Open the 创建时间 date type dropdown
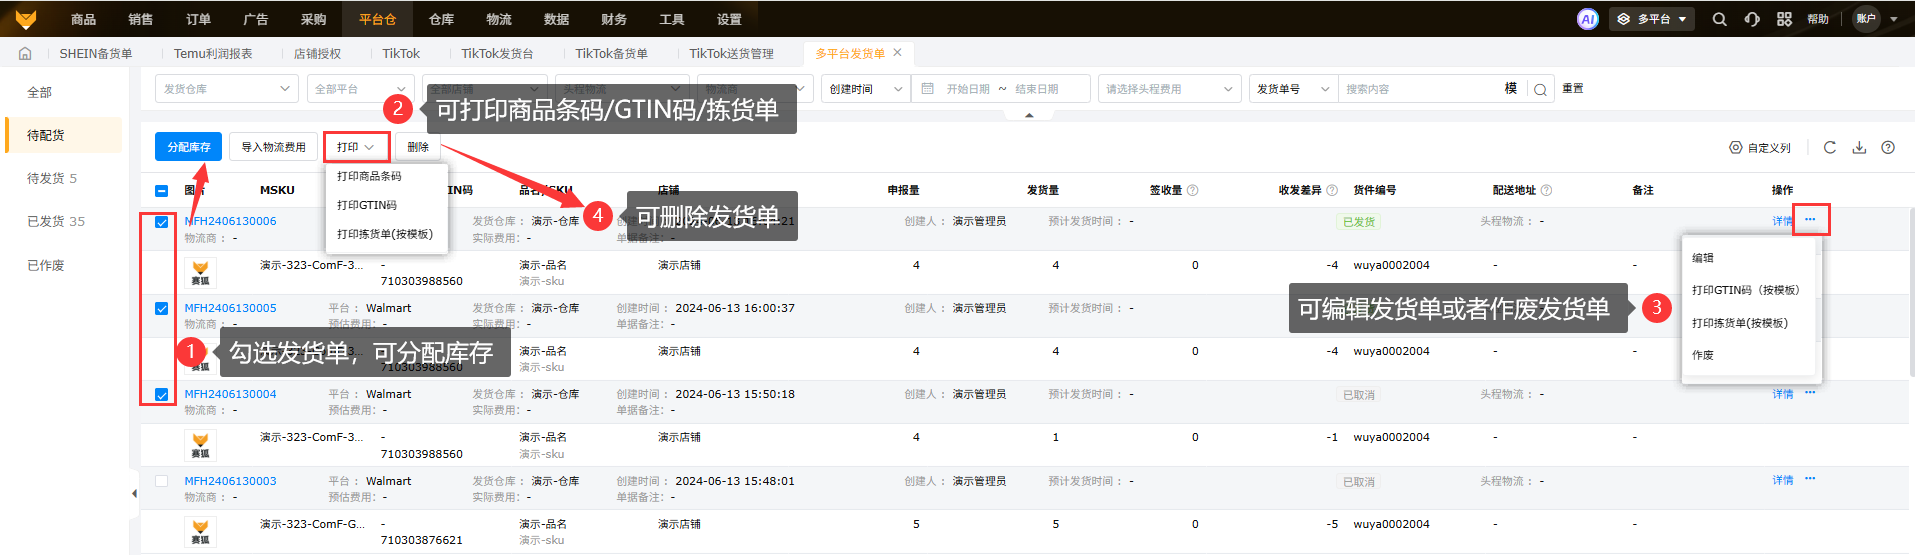Image resolution: width=1915 pixels, height=555 pixels. click(x=865, y=89)
